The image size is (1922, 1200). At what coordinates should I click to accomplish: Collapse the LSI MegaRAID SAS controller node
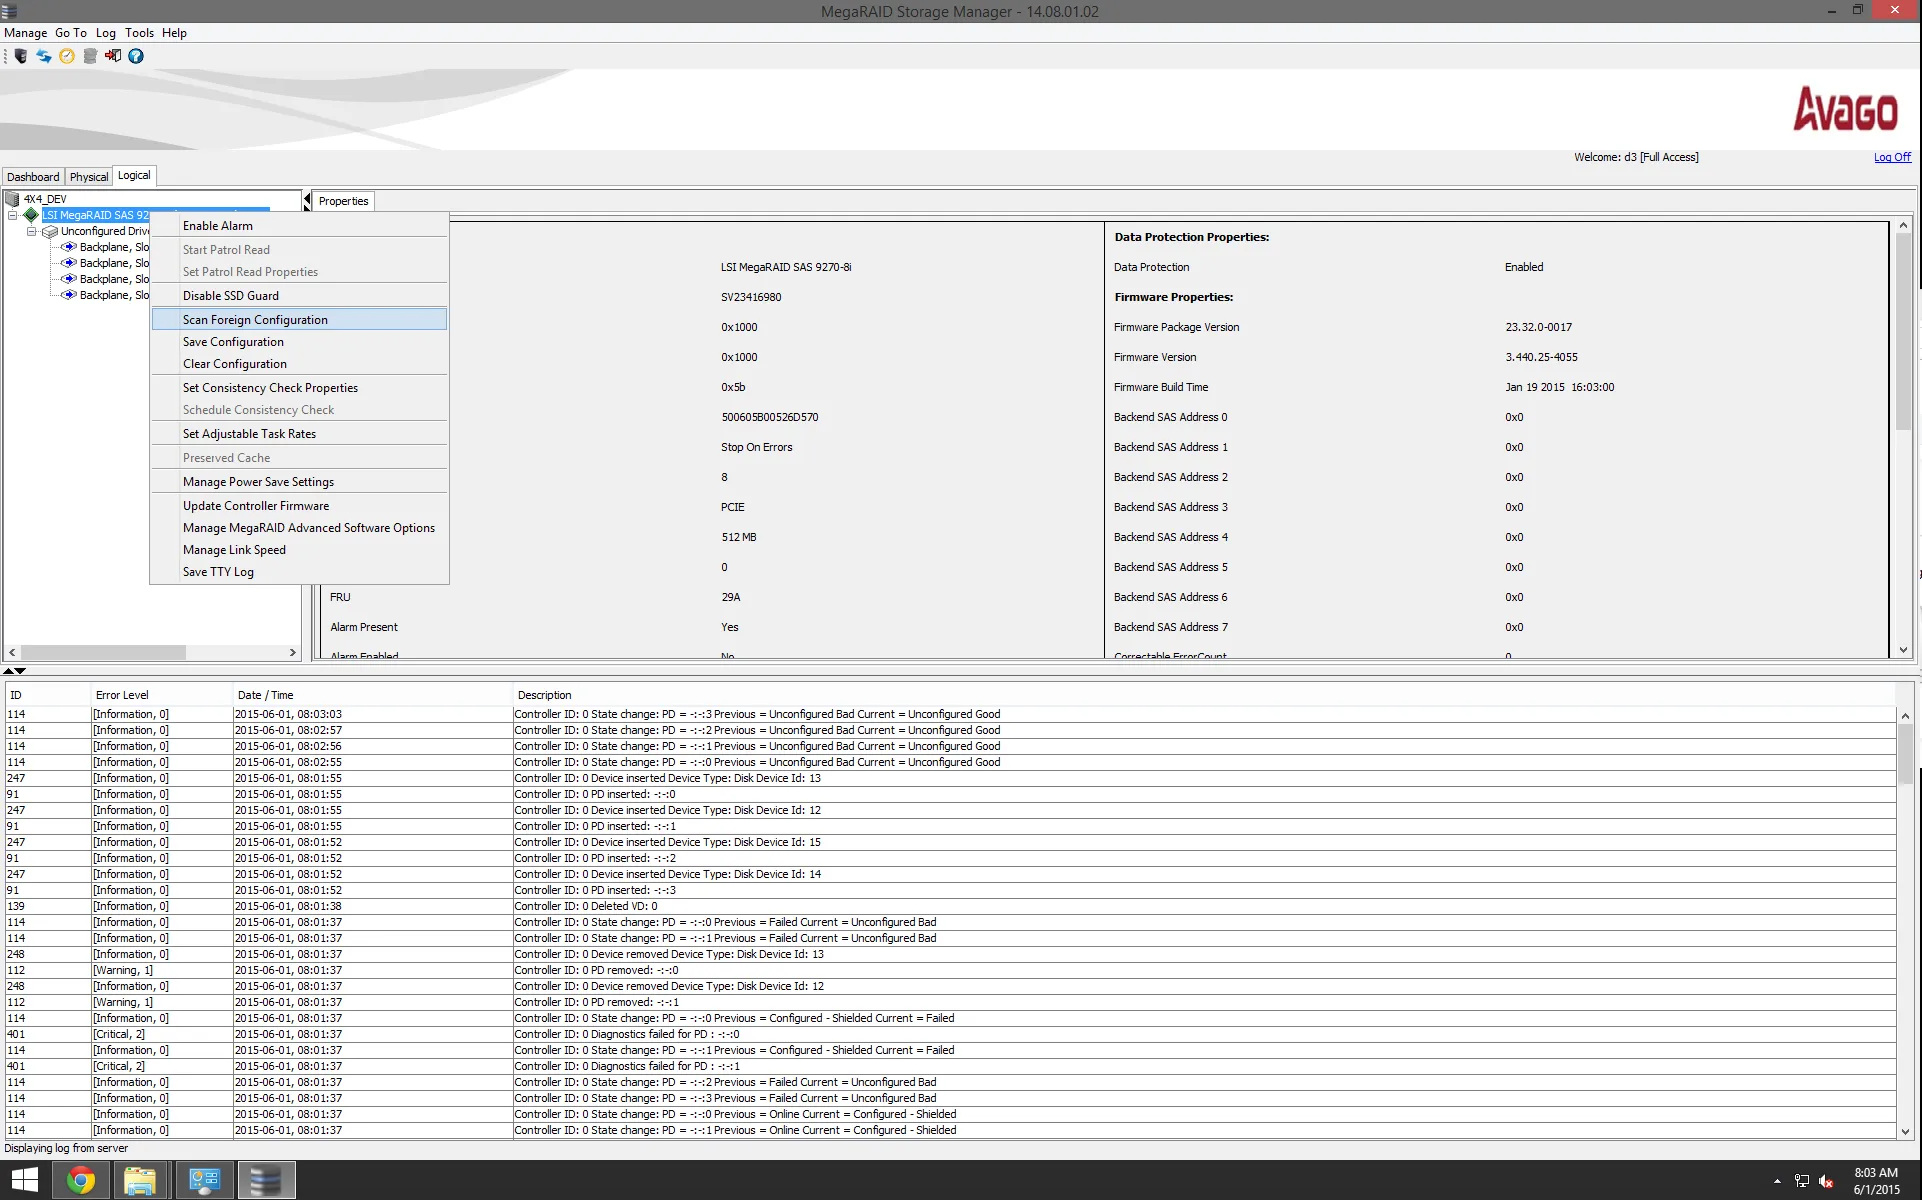coord(14,215)
